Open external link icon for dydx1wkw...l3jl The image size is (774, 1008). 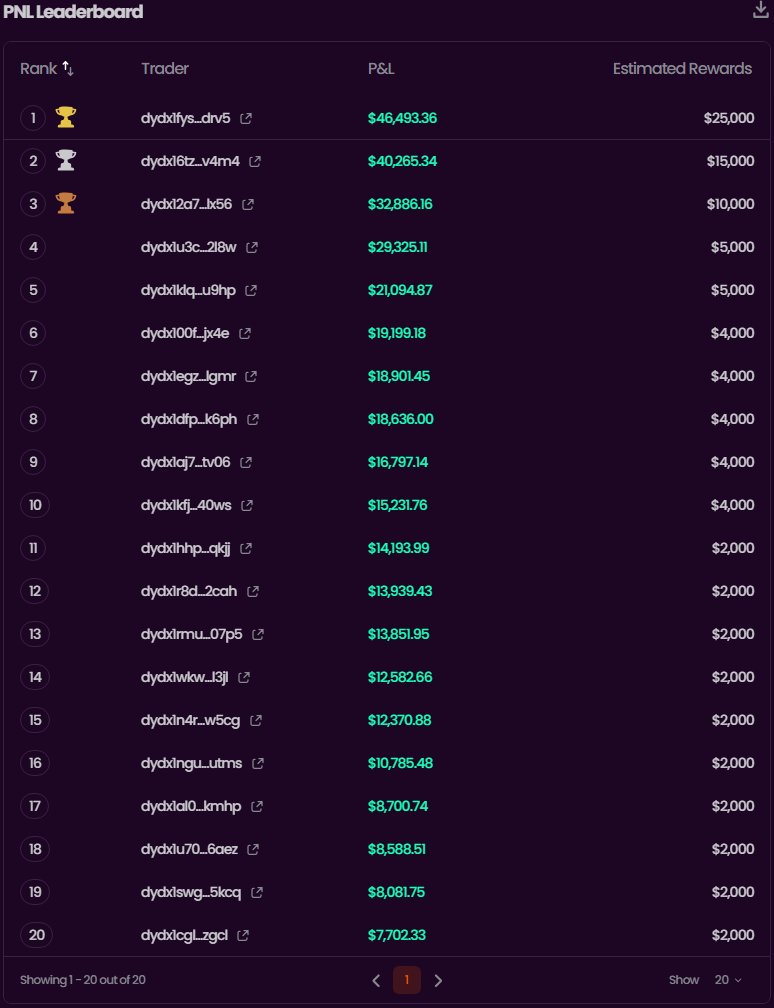click(244, 678)
